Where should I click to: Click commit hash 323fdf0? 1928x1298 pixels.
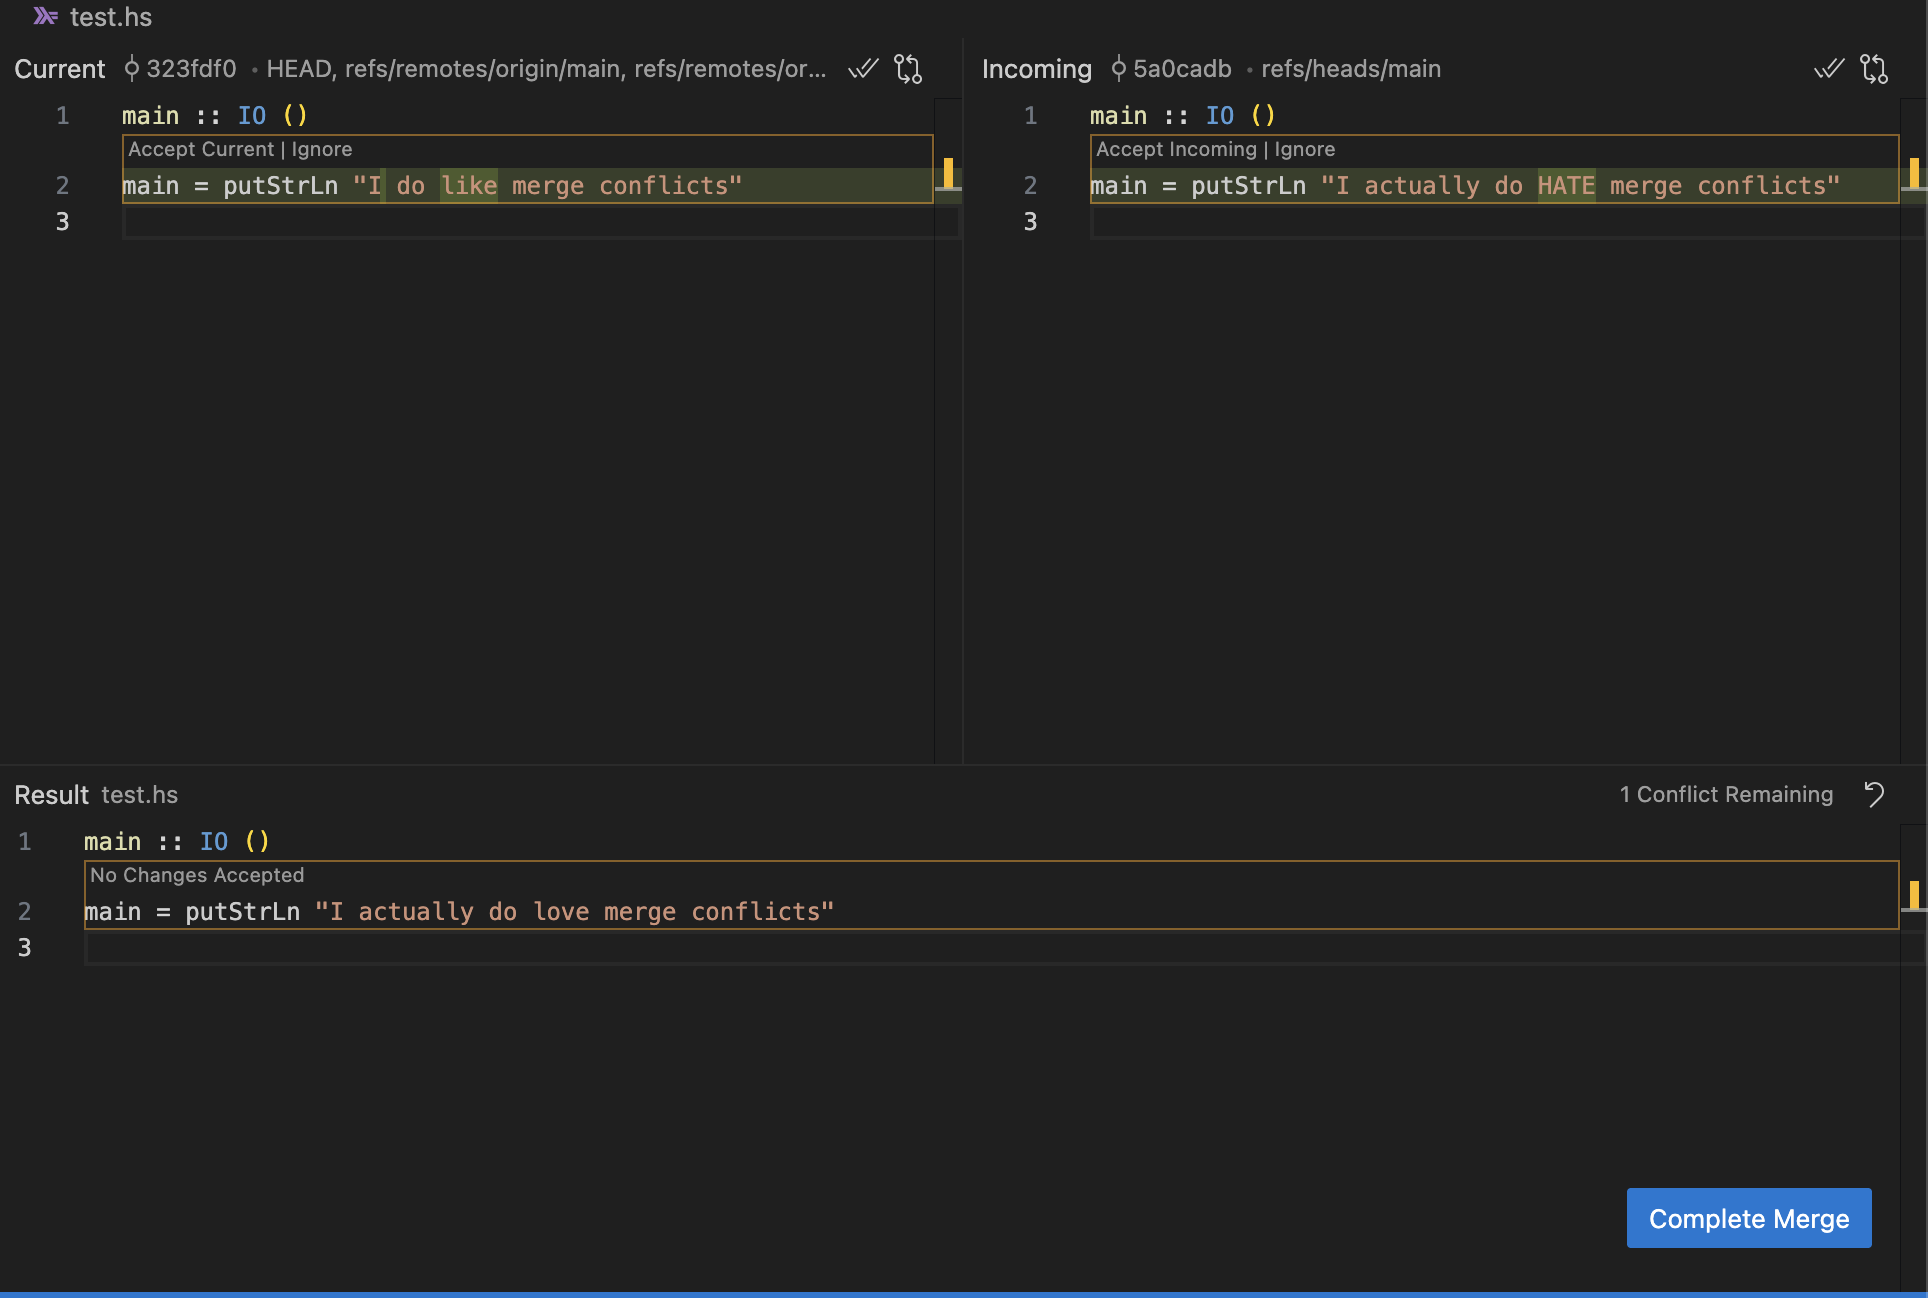pyautogui.click(x=191, y=69)
